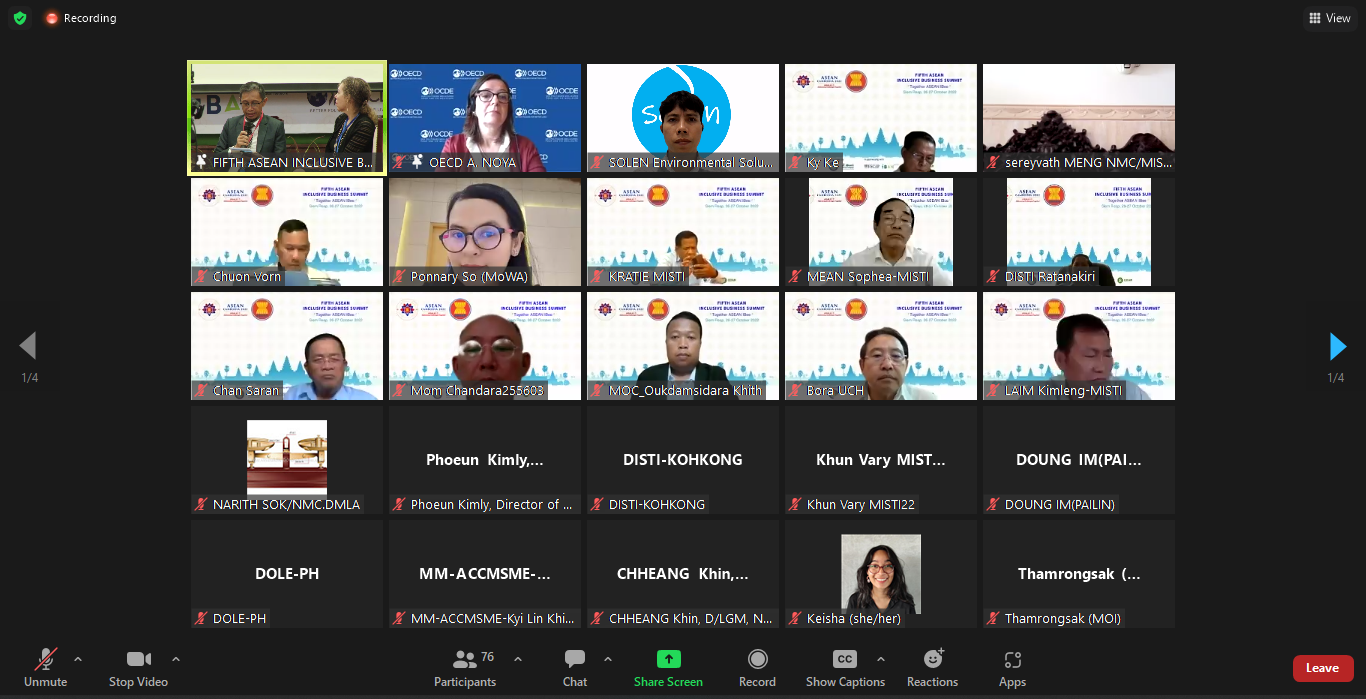Open the Apps panel
The image size is (1366, 699).
(x=1012, y=668)
